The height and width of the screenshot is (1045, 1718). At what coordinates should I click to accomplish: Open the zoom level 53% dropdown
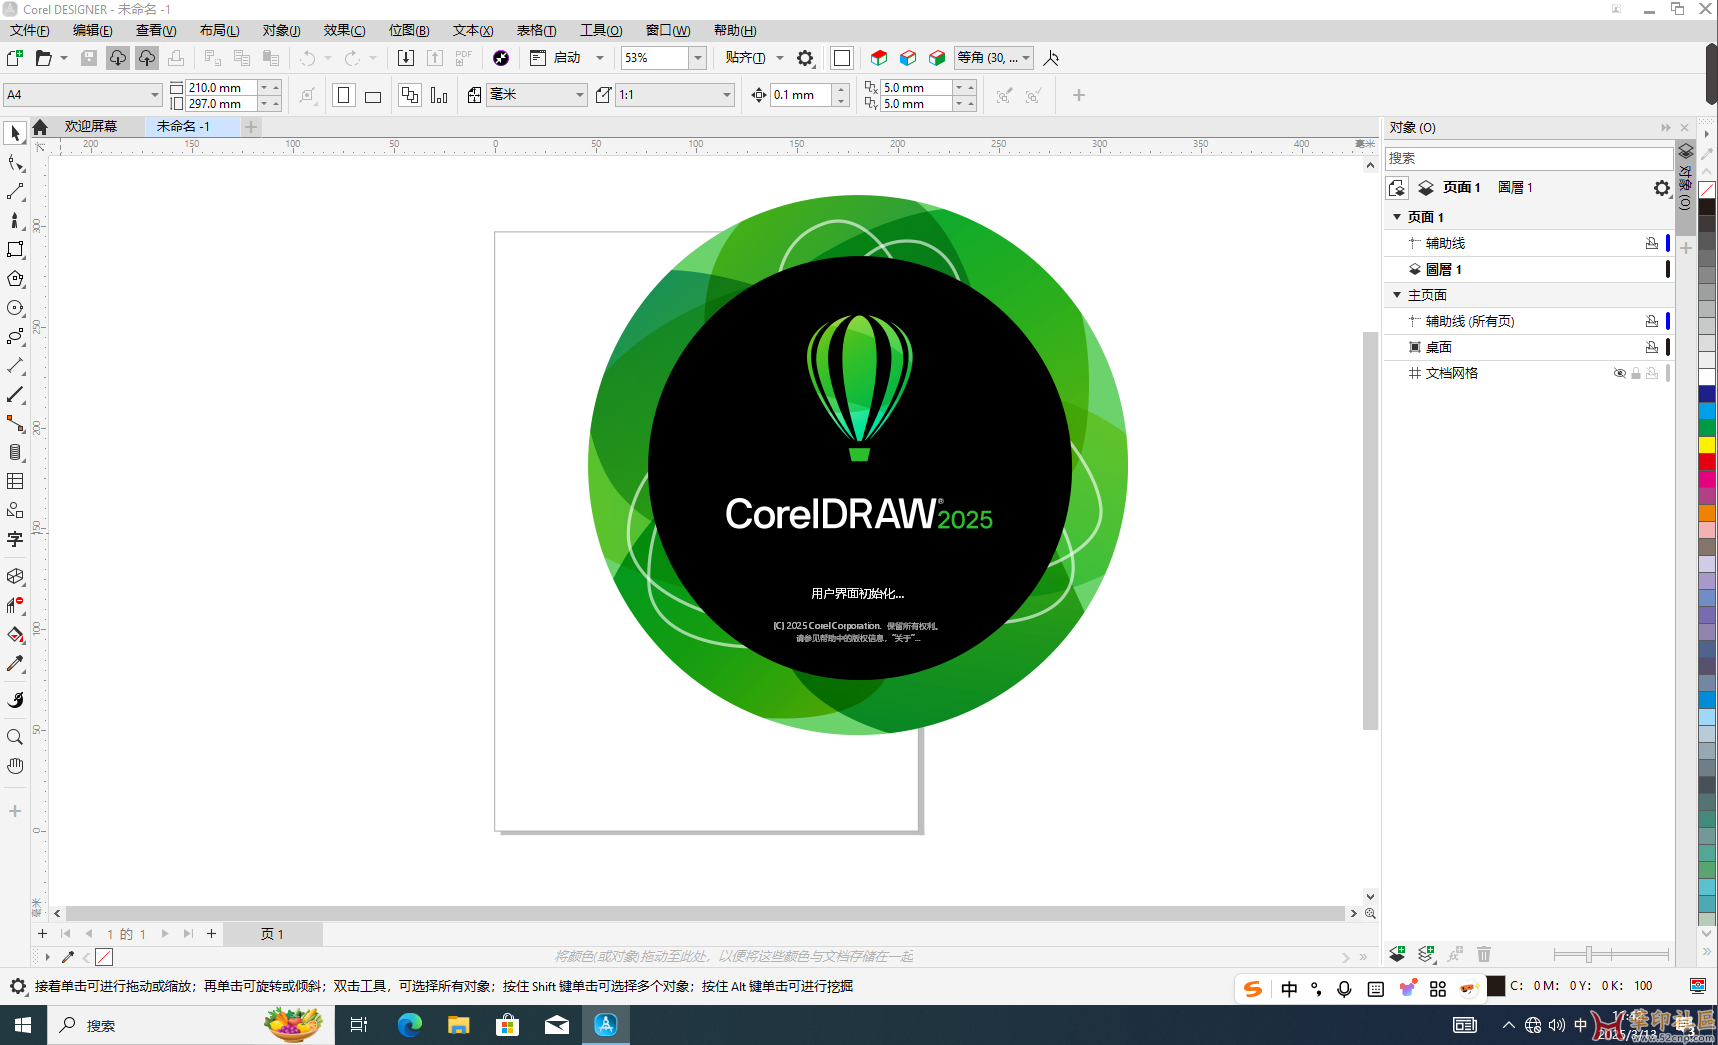click(698, 58)
